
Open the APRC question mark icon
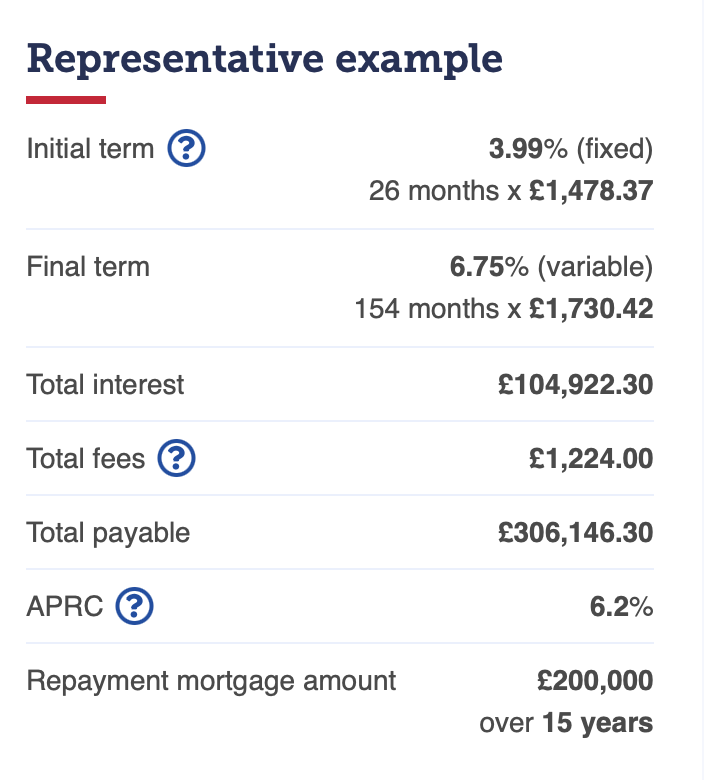[134, 606]
